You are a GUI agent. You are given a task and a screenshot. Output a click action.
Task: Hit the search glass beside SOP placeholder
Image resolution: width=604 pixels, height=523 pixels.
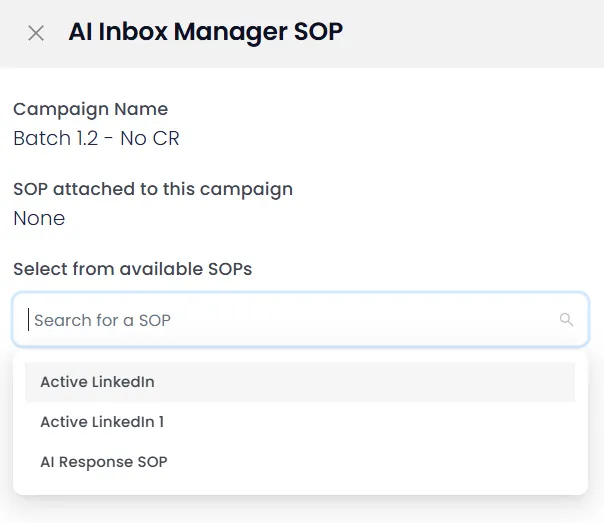tap(566, 319)
